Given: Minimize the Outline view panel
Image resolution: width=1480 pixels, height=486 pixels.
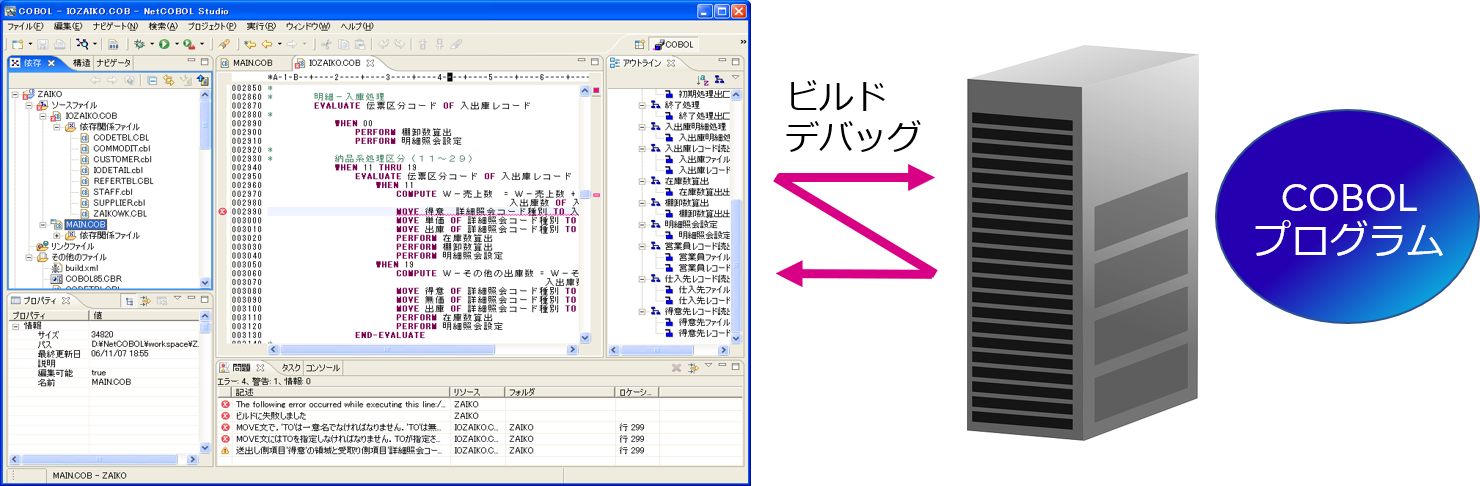Looking at the screenshot, I should coord(722,62).
